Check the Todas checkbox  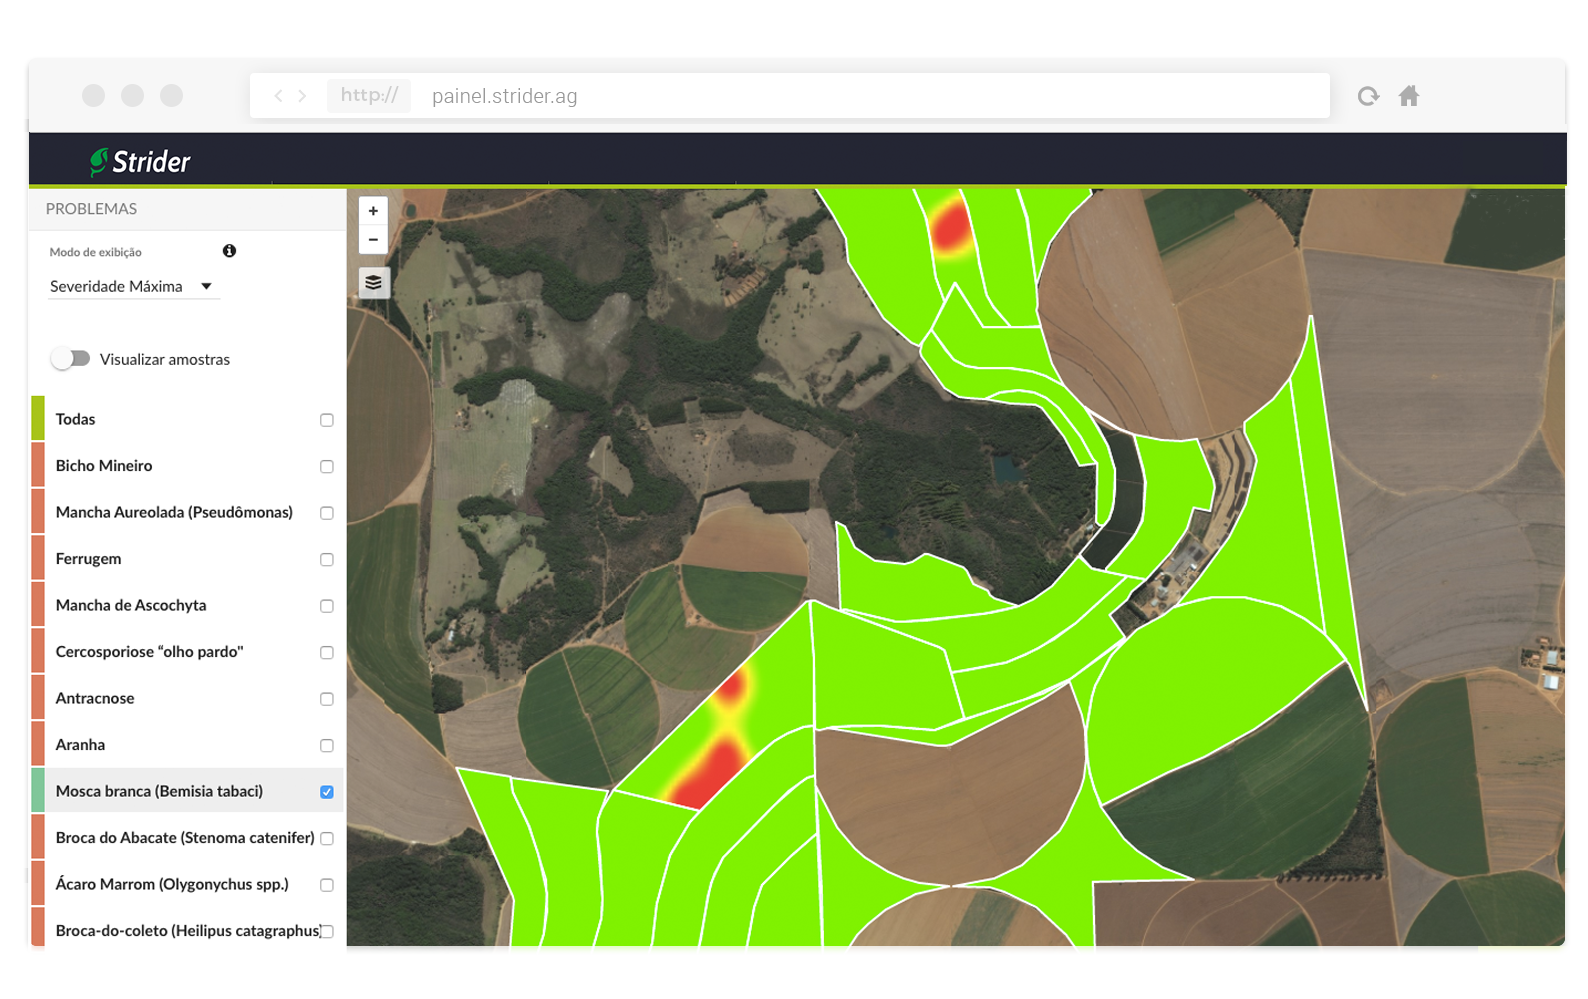[x=327, y=420]
